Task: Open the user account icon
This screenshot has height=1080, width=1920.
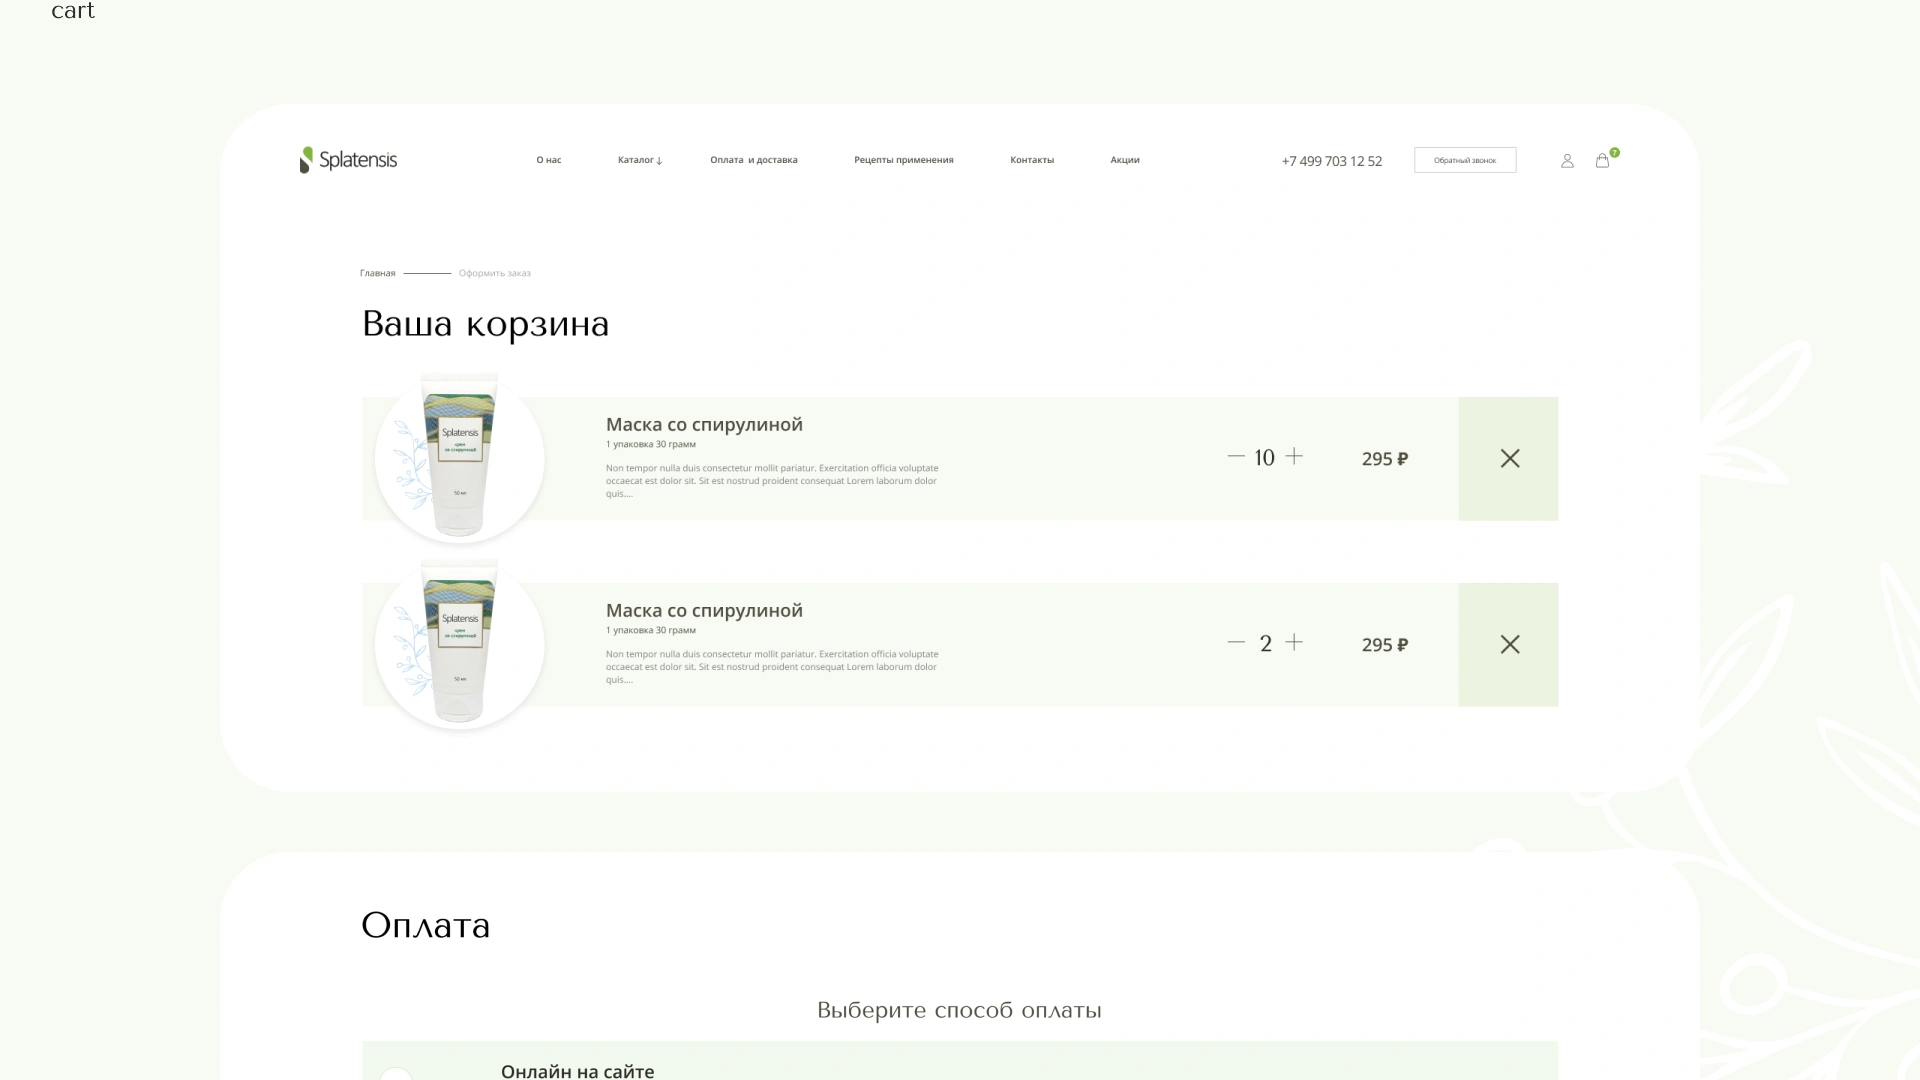Action: point(1567,161)
